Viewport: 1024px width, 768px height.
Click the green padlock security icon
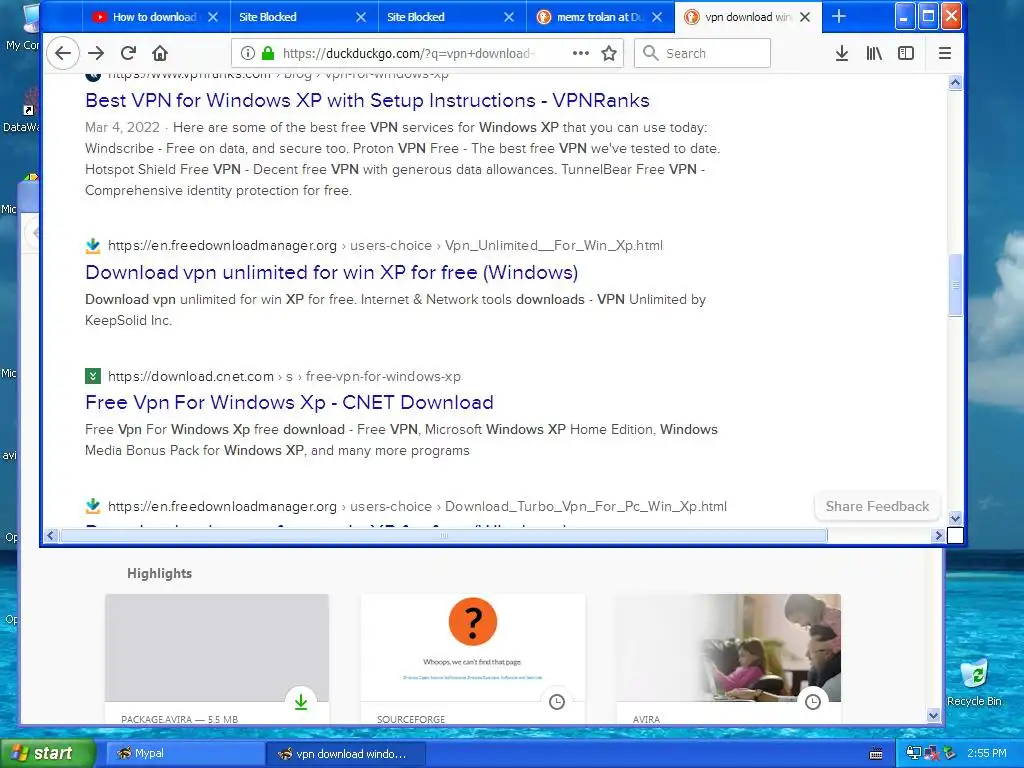pyautogui.click(x=267, y=54)
